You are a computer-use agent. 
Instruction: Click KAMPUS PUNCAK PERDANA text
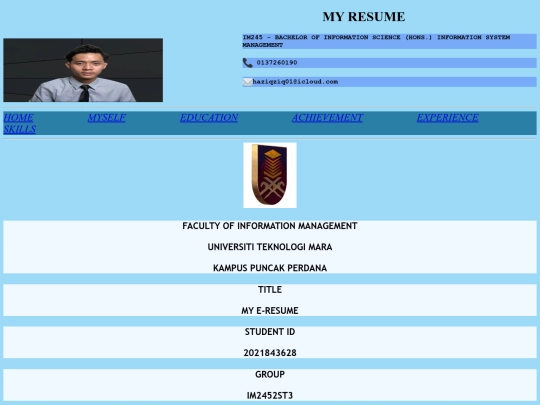point(270,268)
